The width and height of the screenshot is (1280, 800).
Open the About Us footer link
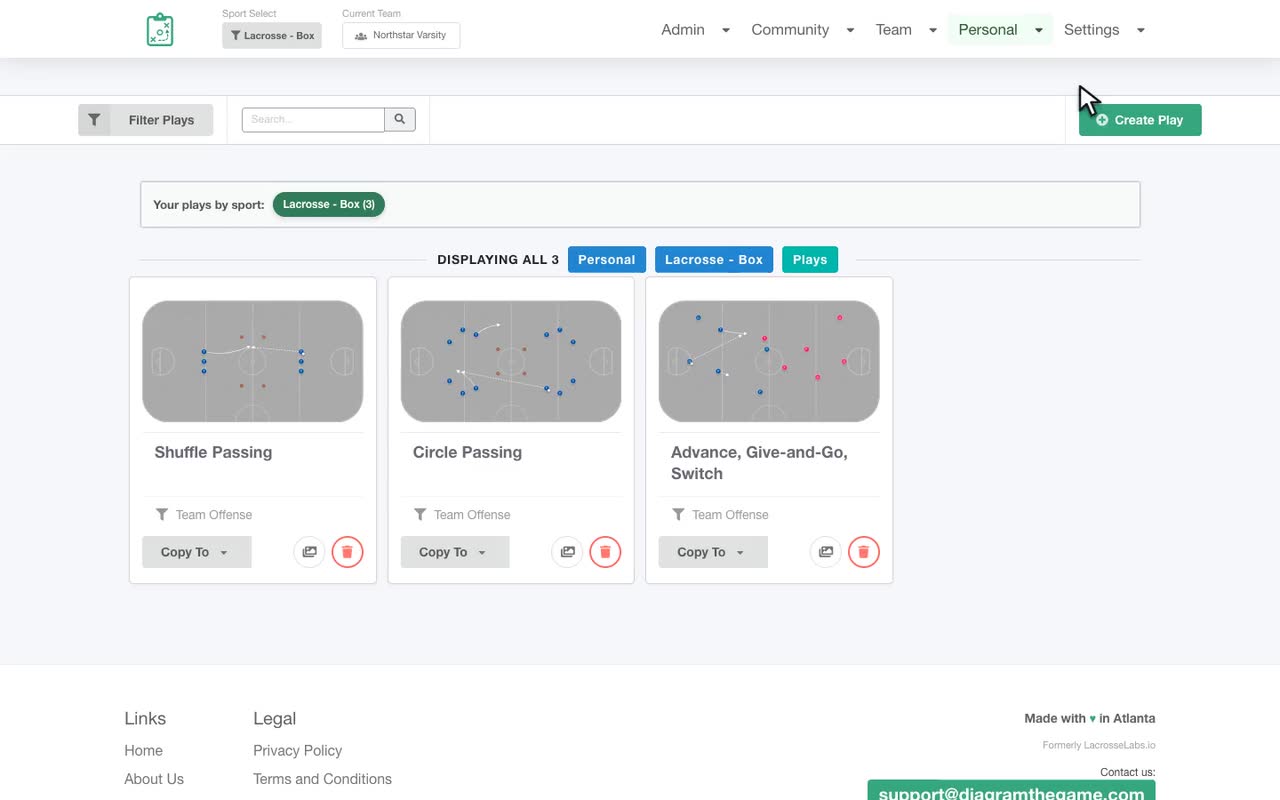tap(154, 779)
